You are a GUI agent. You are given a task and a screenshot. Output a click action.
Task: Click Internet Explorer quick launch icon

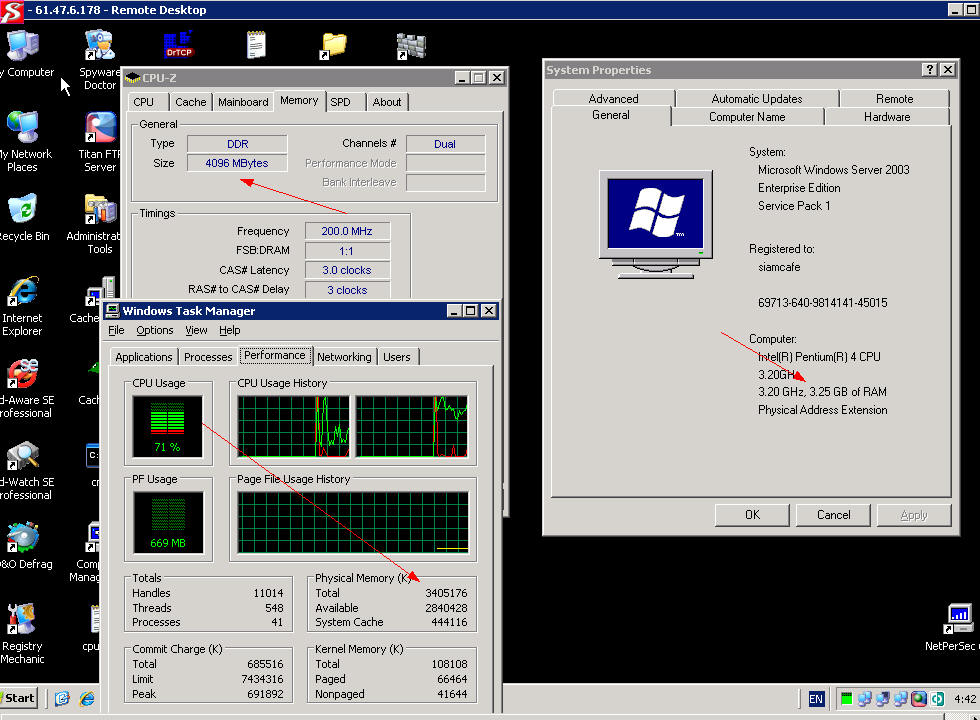coord(87,699)
